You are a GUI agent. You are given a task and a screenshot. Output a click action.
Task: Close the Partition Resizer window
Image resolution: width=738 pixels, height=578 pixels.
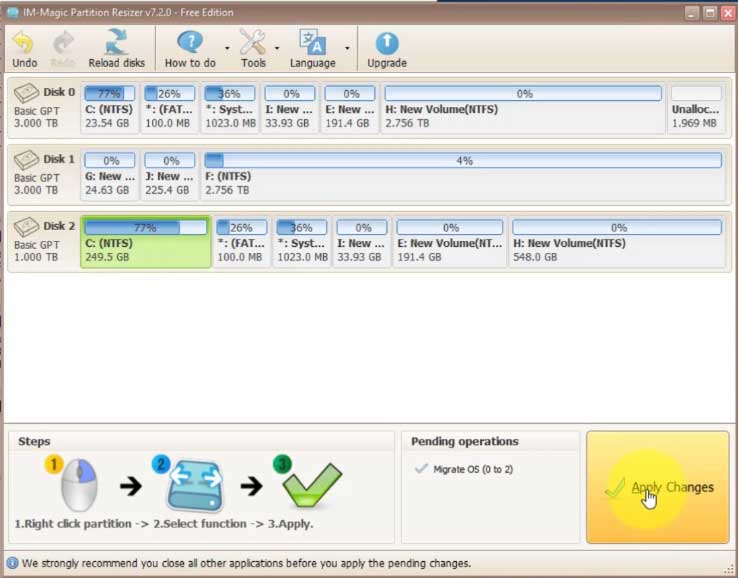728,13
